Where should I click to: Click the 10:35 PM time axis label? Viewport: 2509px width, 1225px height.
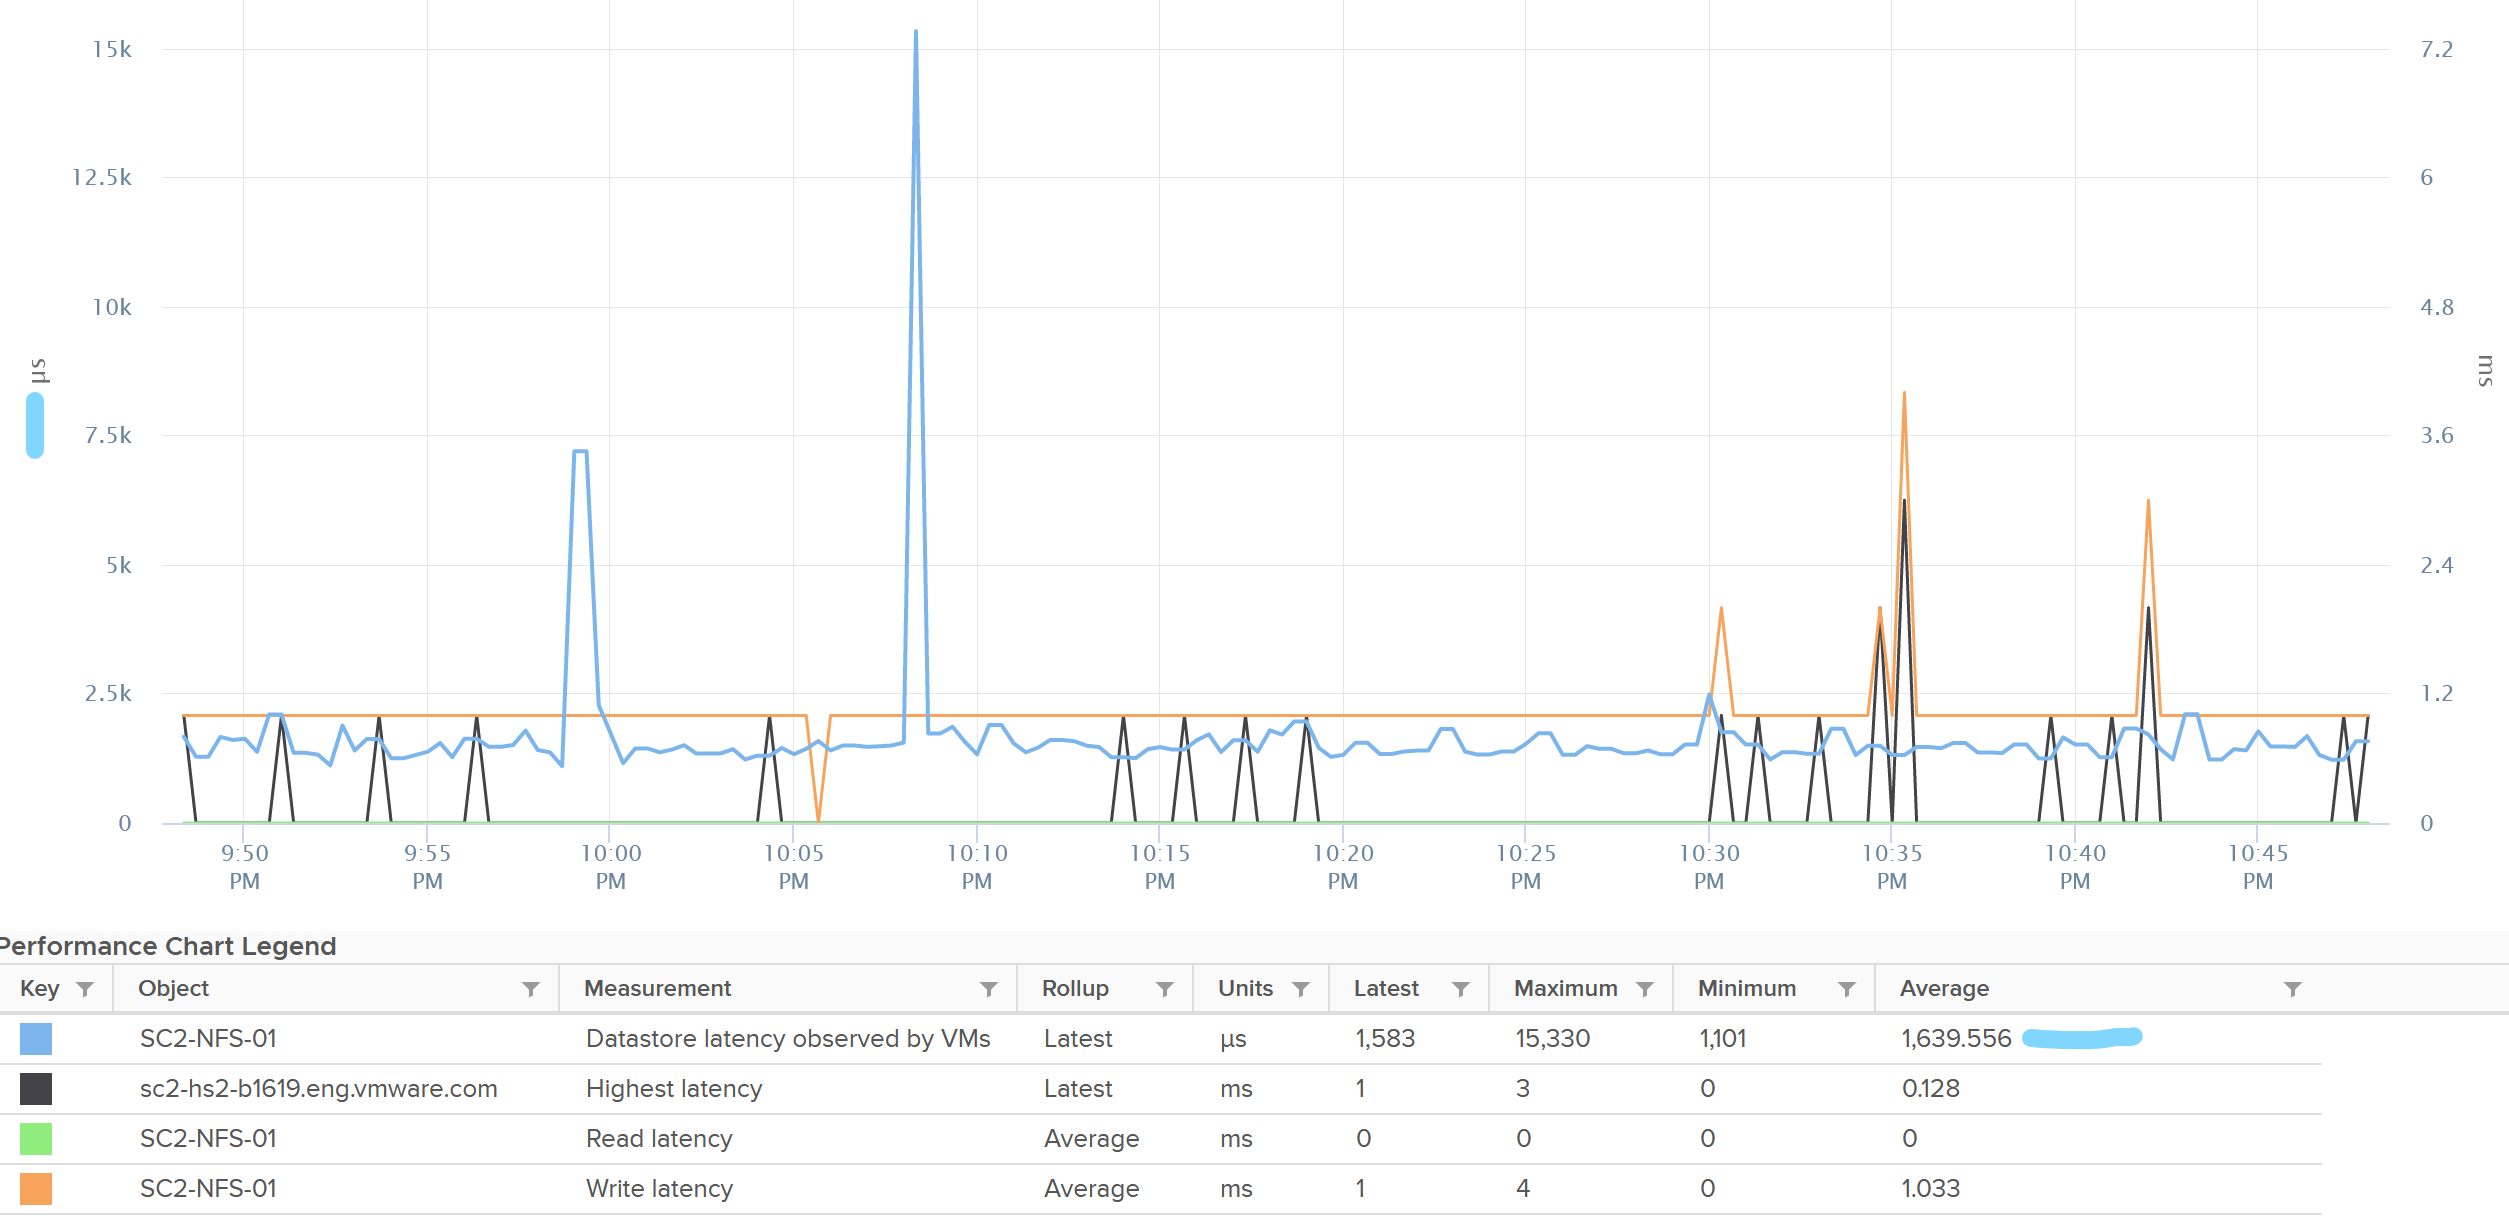pos(1892,867)
